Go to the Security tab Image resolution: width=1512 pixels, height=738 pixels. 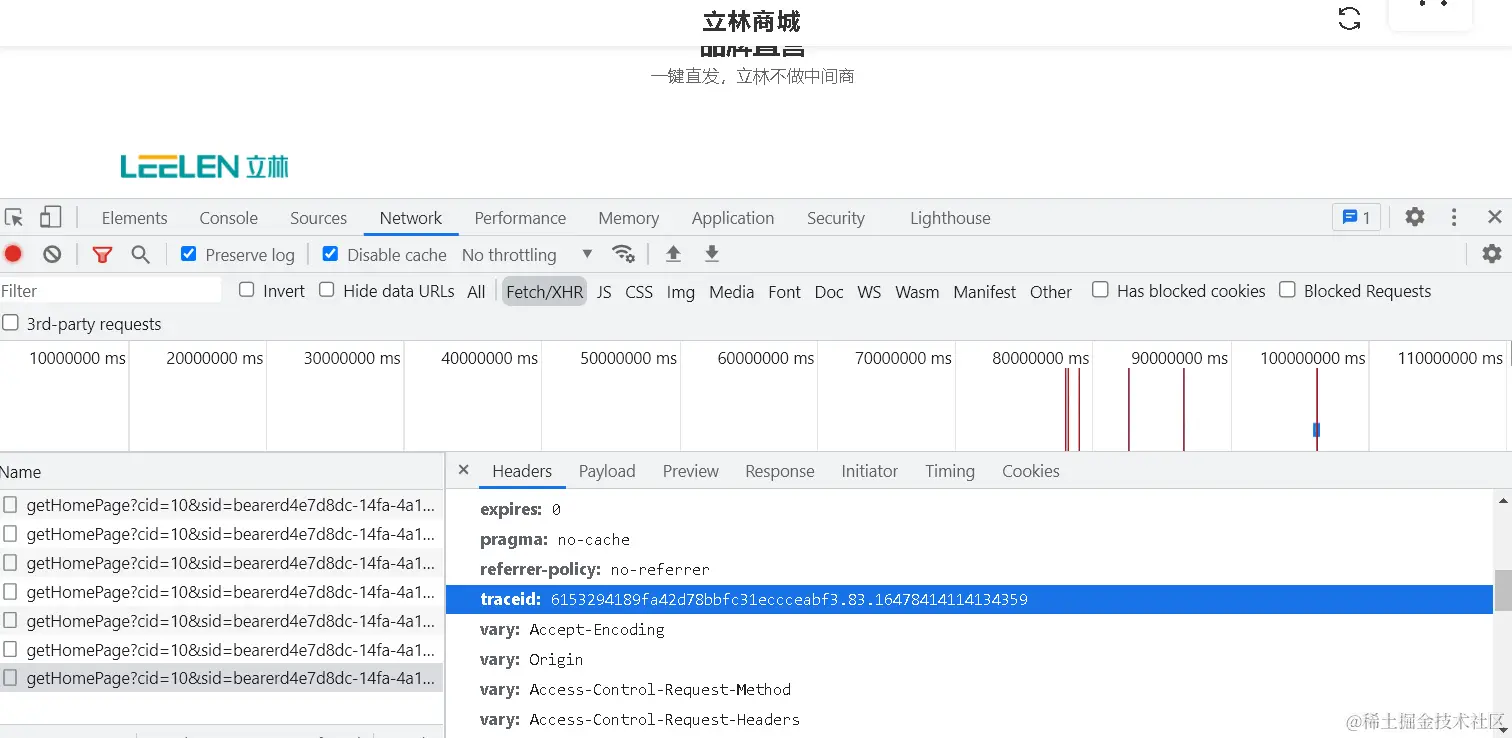pos(835,218)
